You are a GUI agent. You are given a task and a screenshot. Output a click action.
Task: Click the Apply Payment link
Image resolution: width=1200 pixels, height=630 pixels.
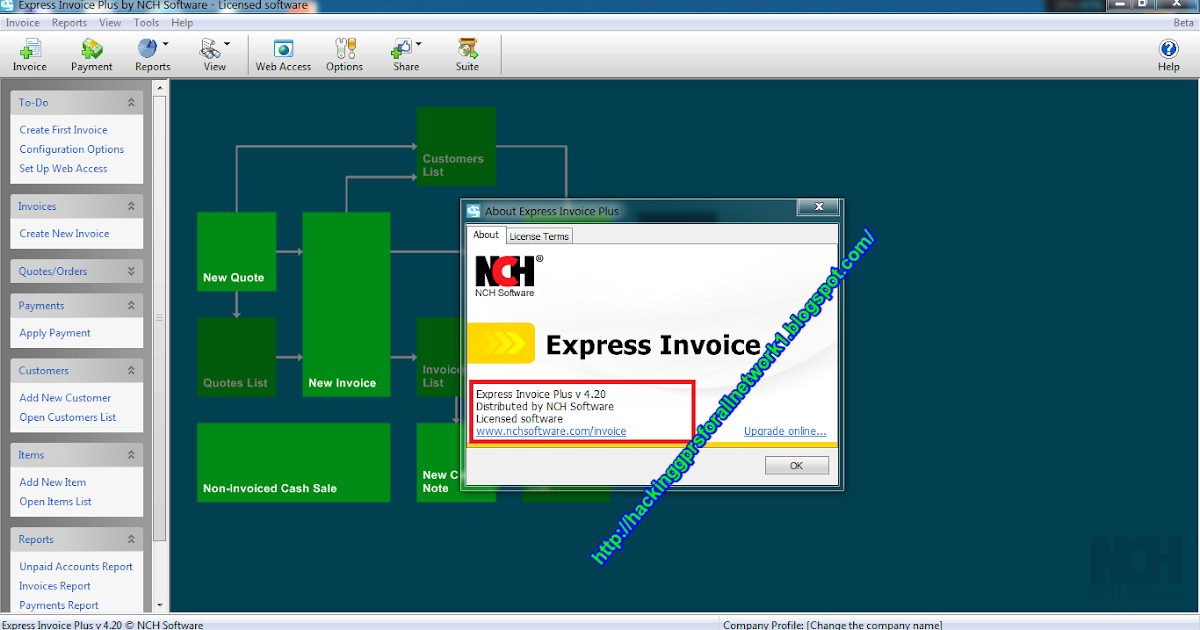55,333
